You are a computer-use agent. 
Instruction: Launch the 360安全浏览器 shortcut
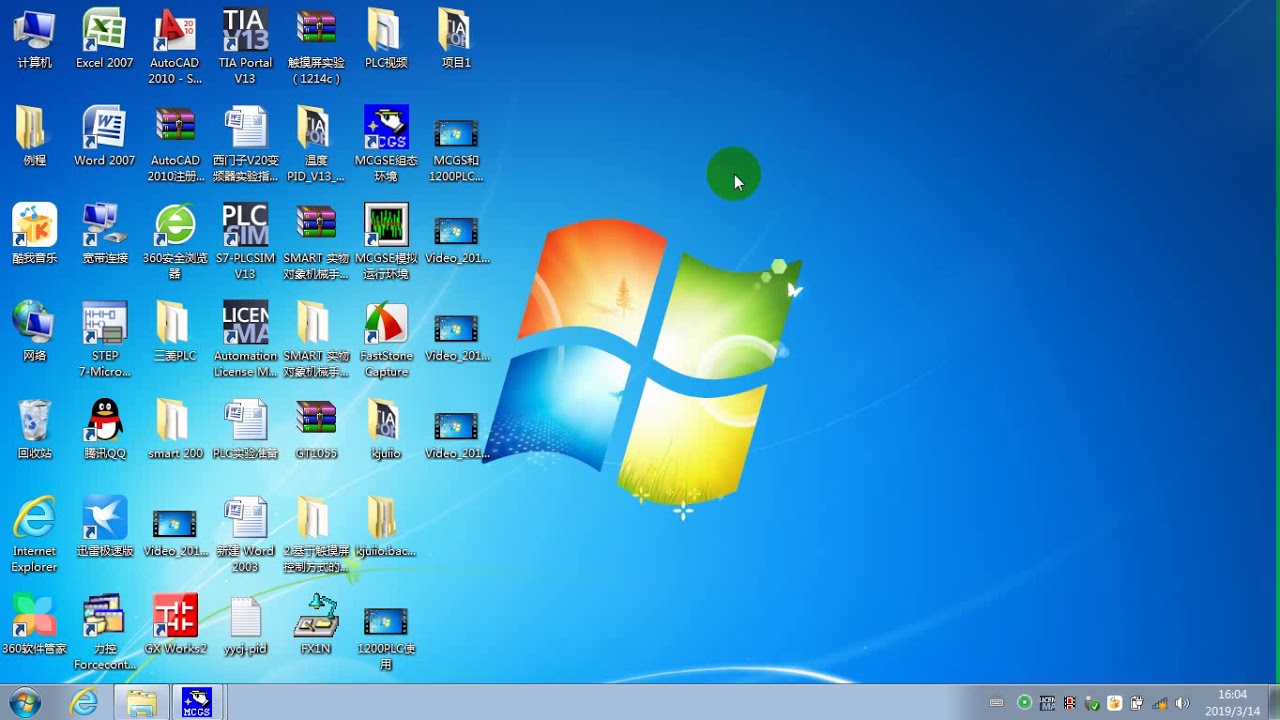point(175,243)
